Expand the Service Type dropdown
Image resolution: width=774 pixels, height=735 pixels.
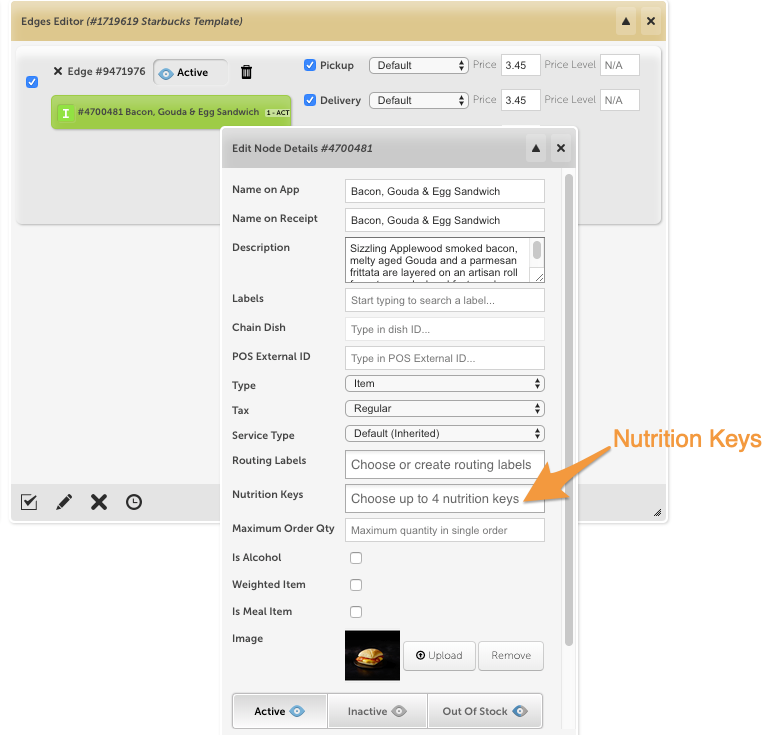(445, 433)
